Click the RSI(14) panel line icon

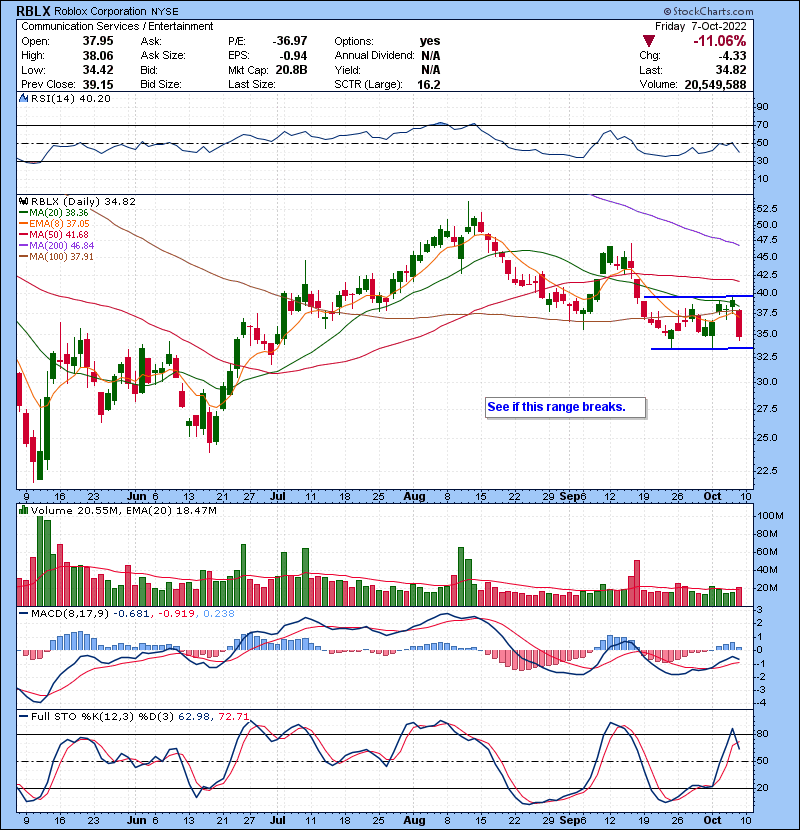pos(24,98)
